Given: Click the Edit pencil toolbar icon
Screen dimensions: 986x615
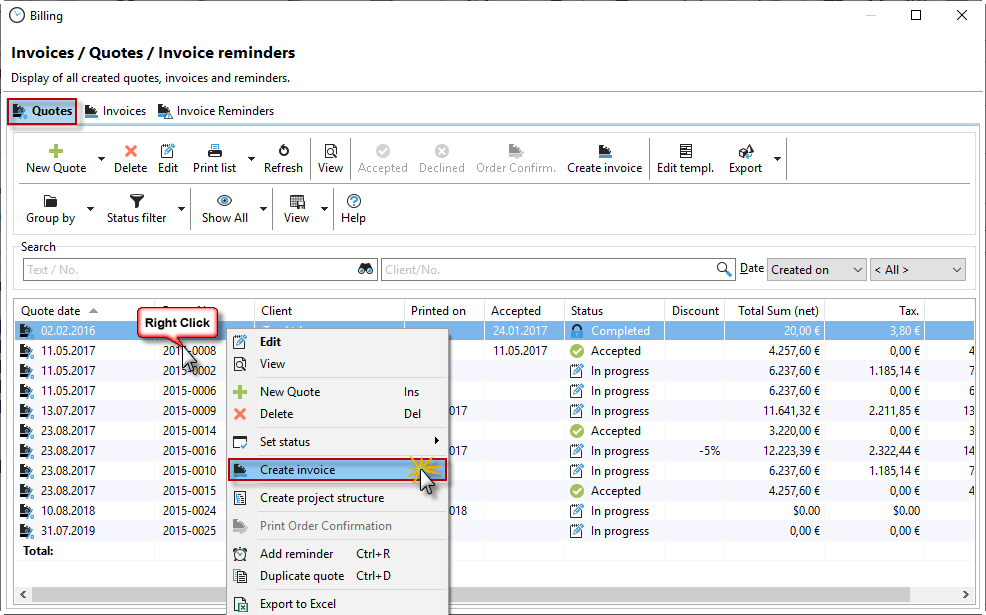Looking at the screenshot, I should tap(168, 151).
